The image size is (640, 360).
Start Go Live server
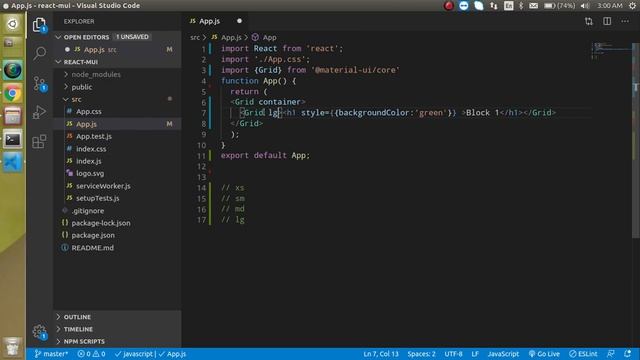[x=544, y=354]
